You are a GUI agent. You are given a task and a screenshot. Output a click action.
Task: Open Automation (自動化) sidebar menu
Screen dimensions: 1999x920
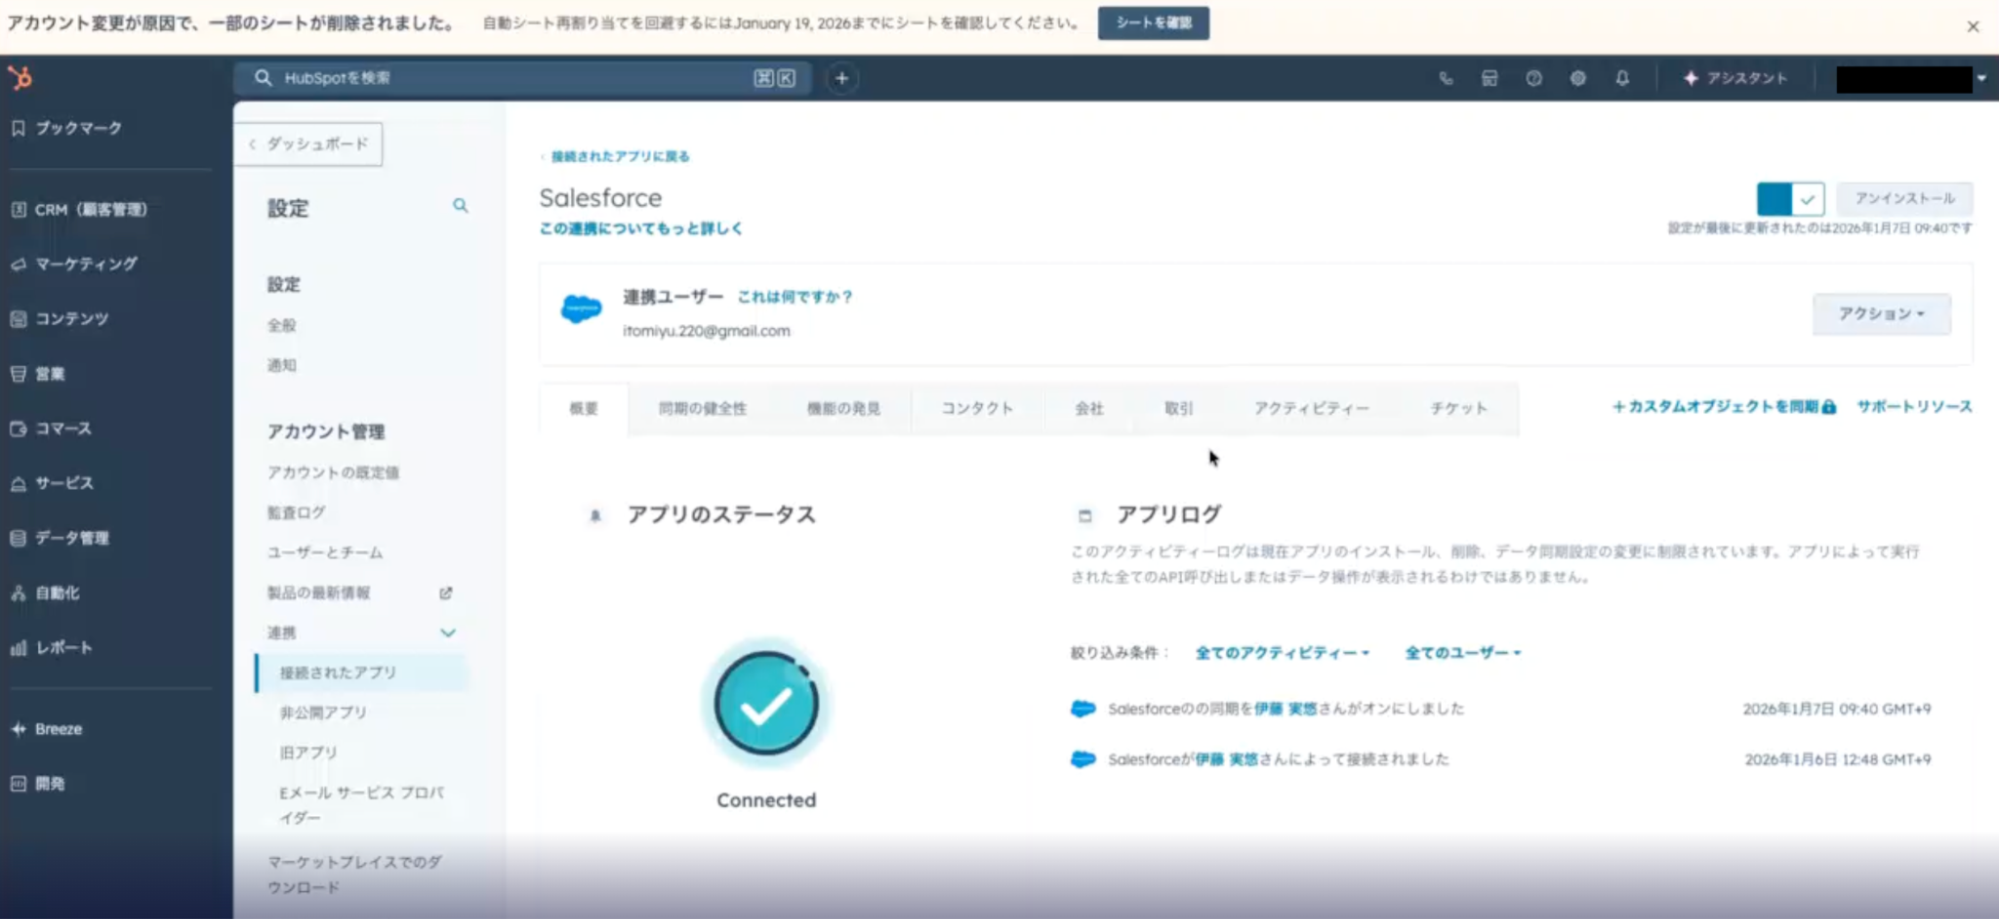pos(45,593)
